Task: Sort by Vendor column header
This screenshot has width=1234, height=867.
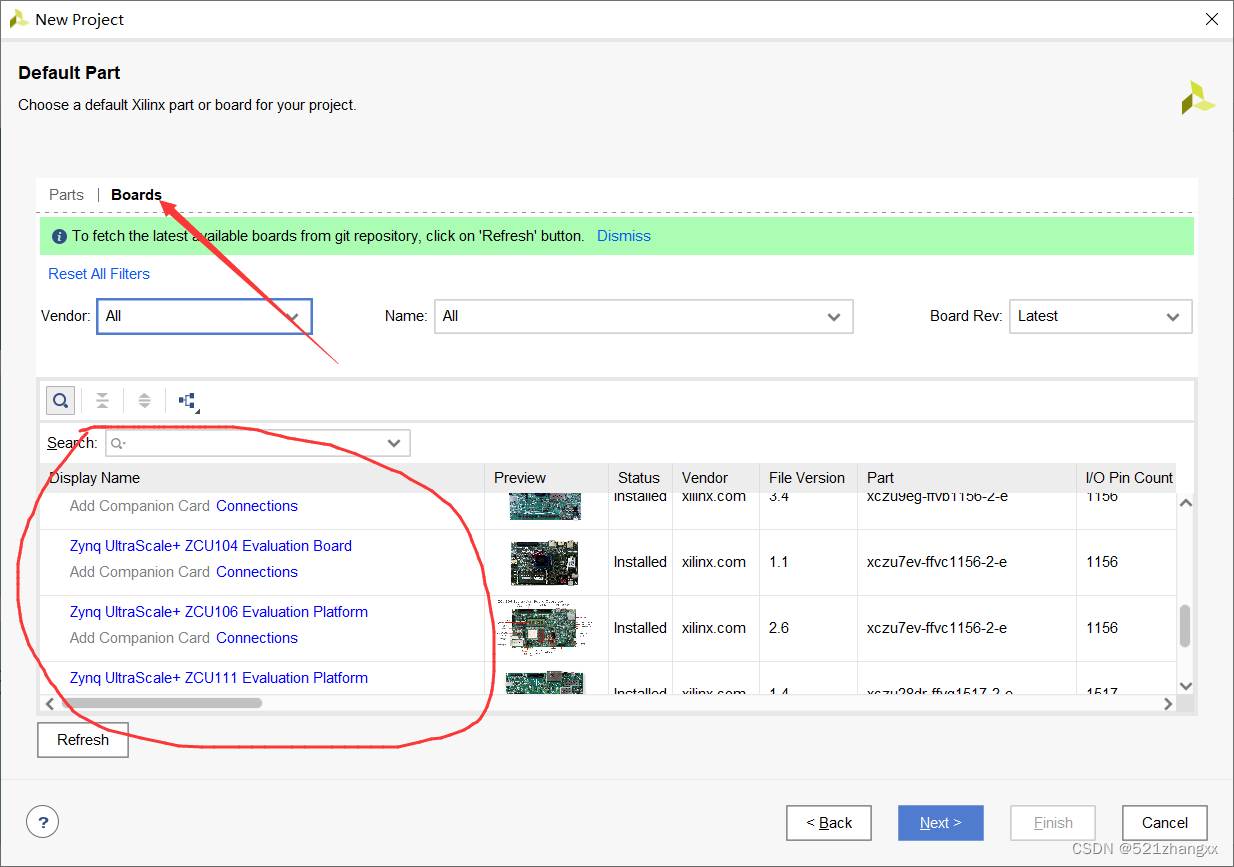Action: (716, 478)
